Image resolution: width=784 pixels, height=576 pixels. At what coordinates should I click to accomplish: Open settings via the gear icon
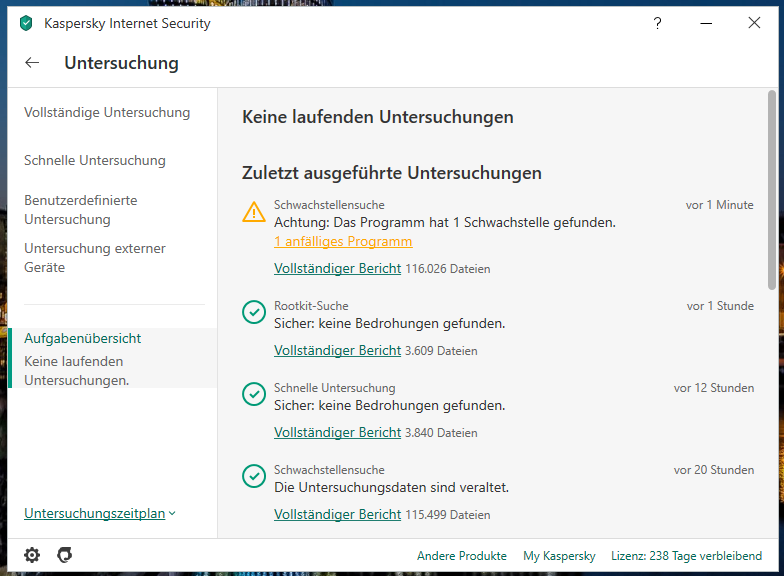click(32, 555)
